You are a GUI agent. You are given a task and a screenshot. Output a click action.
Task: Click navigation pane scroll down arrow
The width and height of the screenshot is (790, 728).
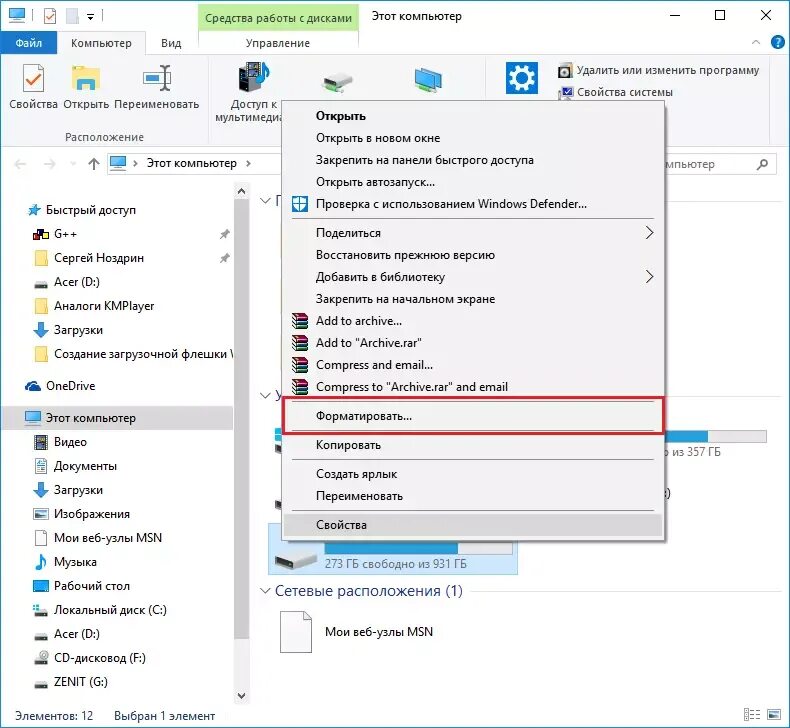coord(241,696)
